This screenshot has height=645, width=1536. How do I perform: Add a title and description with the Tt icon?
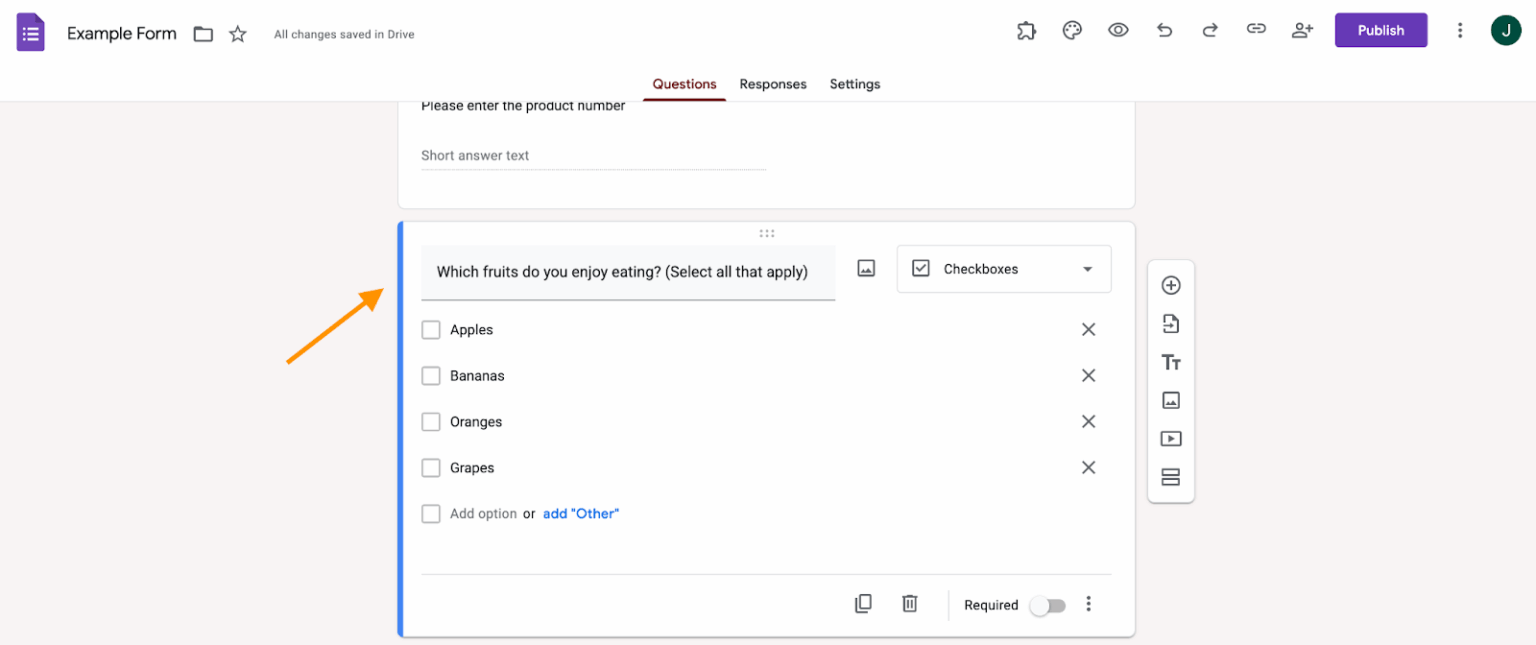click(1170, 362)
